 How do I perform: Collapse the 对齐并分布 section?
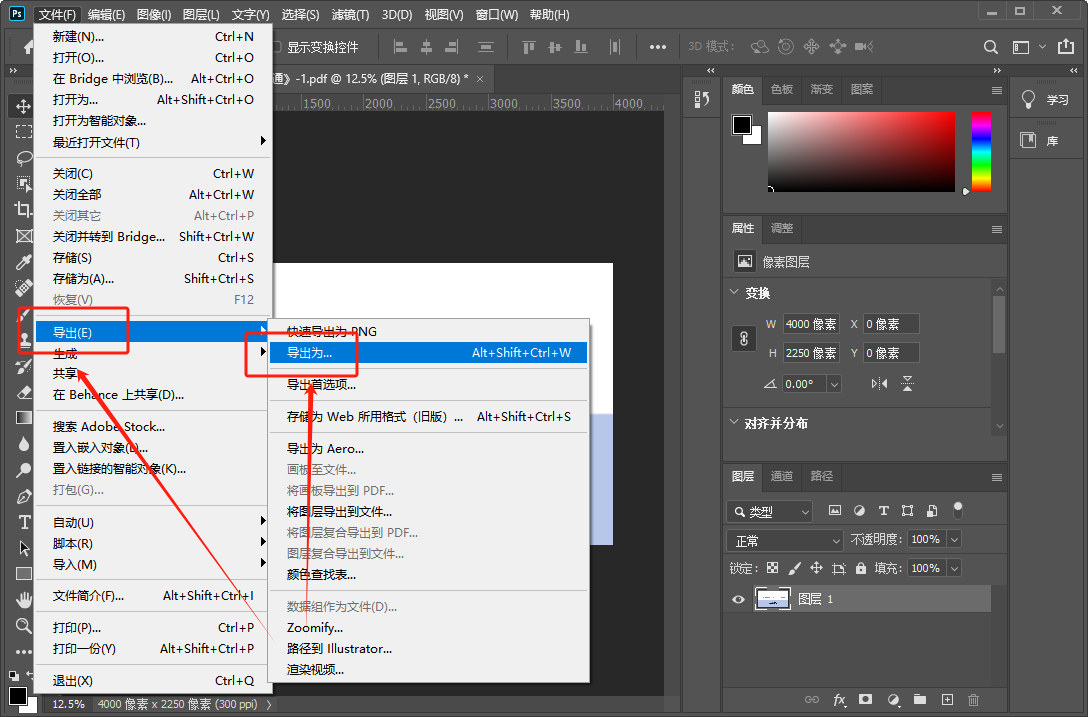point(734,421)
